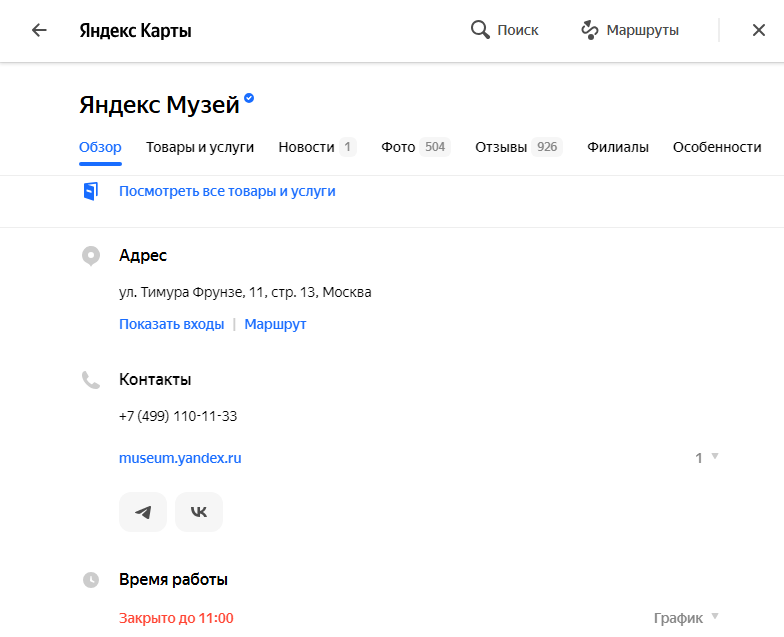Image resolution: width=784 pixels, height=637 pixels.
Task: Click the clock icon near Время работы
Action: point(90,580)
